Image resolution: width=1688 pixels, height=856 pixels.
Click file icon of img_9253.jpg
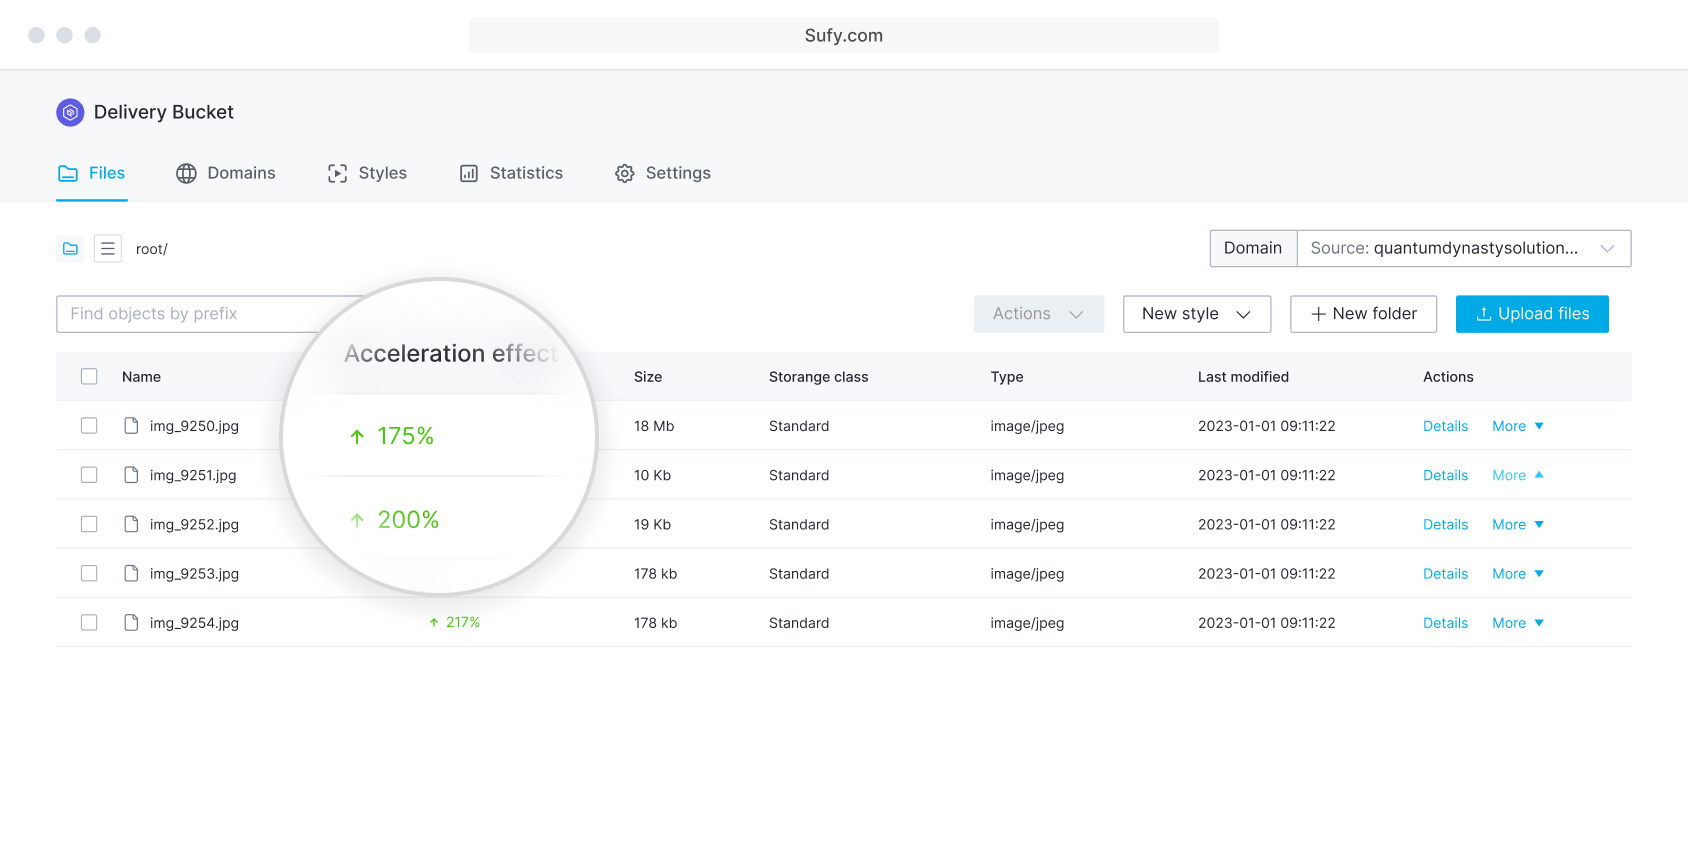tap(131, 573)
